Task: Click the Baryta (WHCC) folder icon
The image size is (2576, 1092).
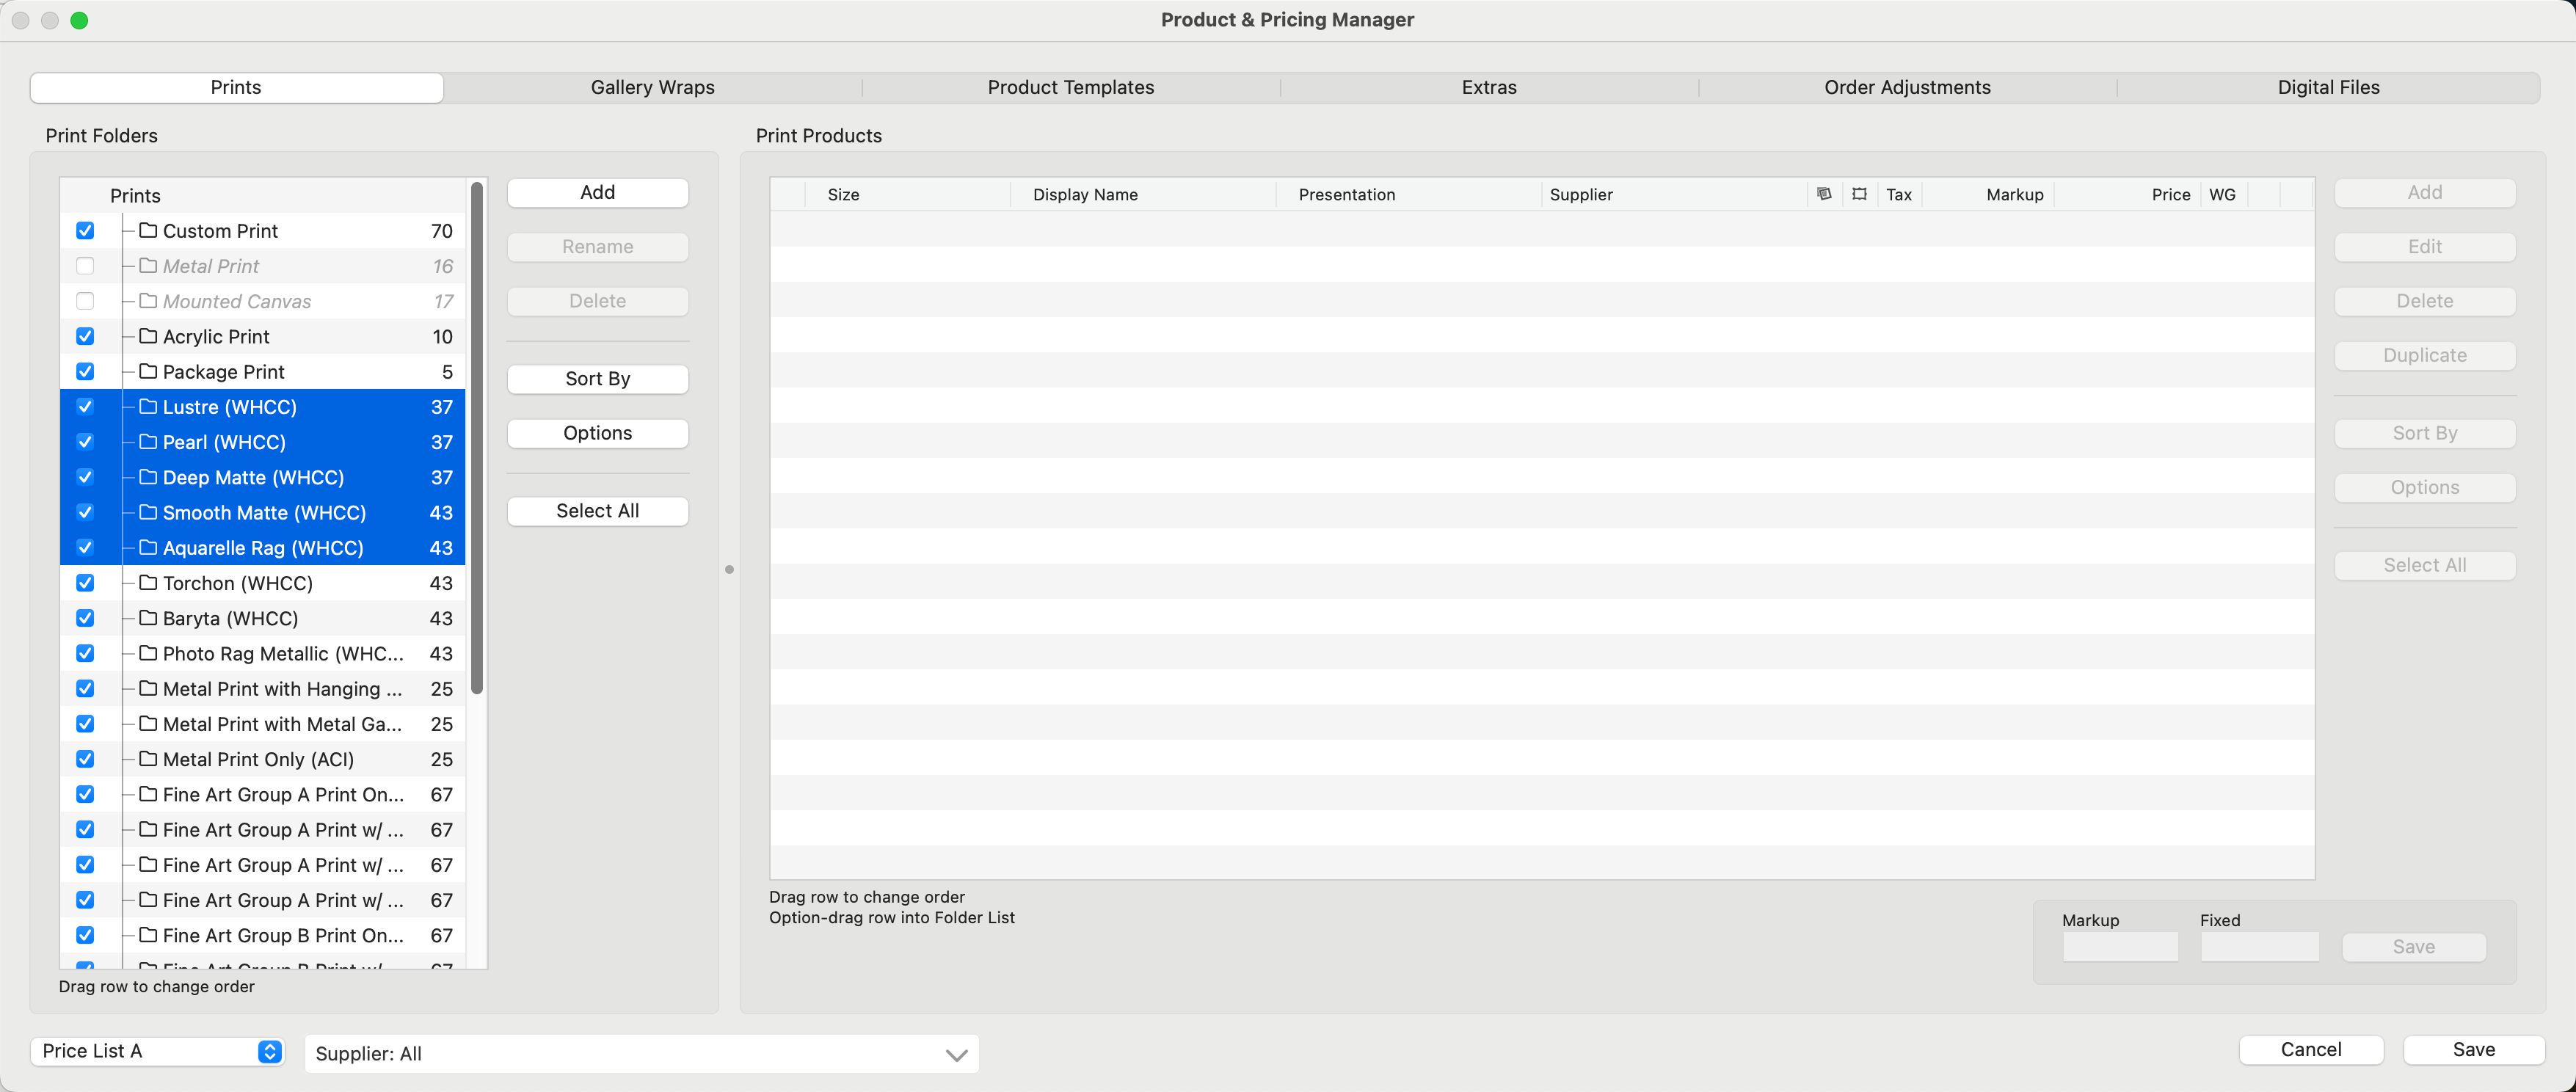Action: [x=148, y=618]
